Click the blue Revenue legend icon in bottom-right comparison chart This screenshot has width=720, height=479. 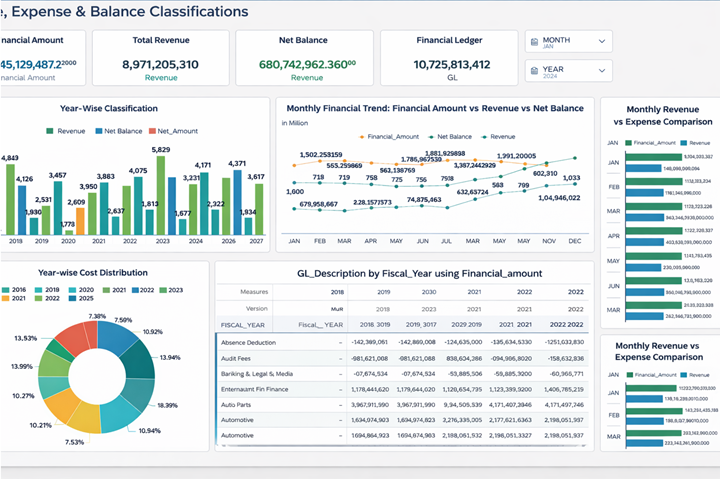point(683,374)
